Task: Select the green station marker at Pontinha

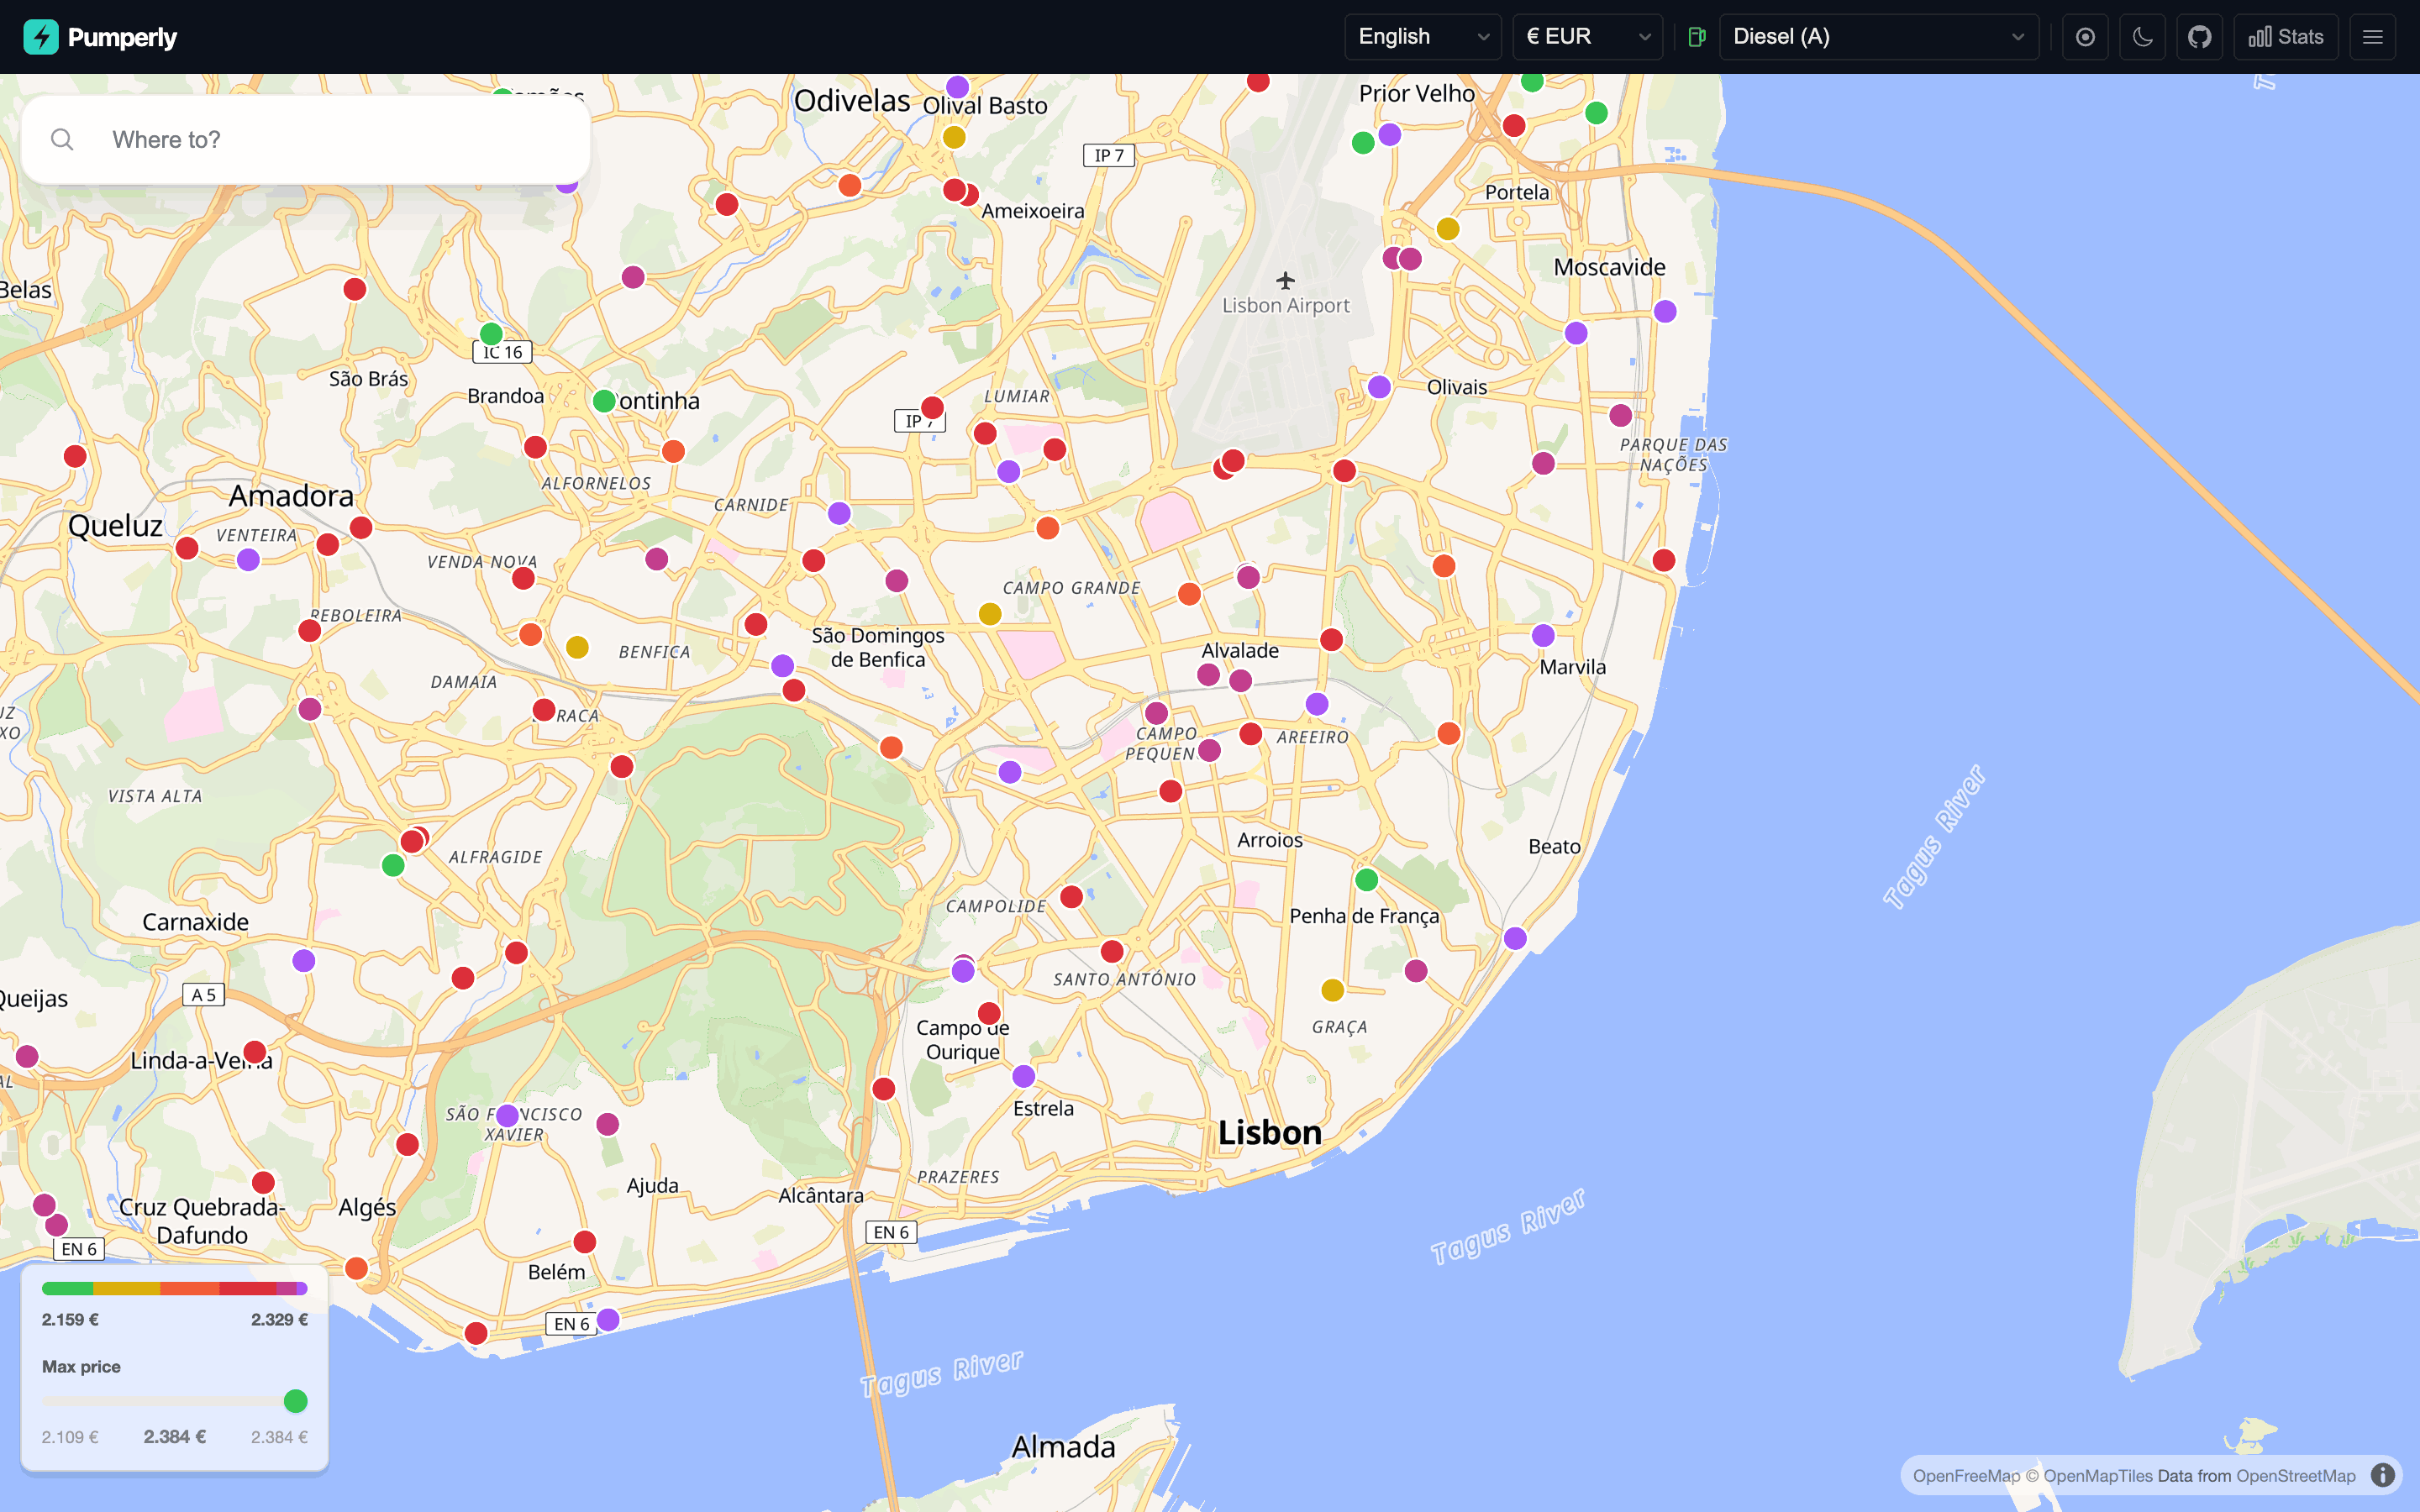Action: [604, 401]
